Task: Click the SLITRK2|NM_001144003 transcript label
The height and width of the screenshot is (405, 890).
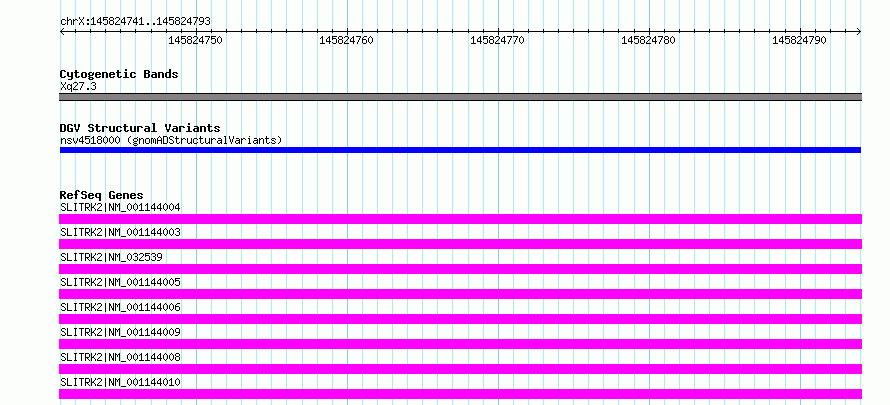Action: pyautogui.click(x=120, y=233)
